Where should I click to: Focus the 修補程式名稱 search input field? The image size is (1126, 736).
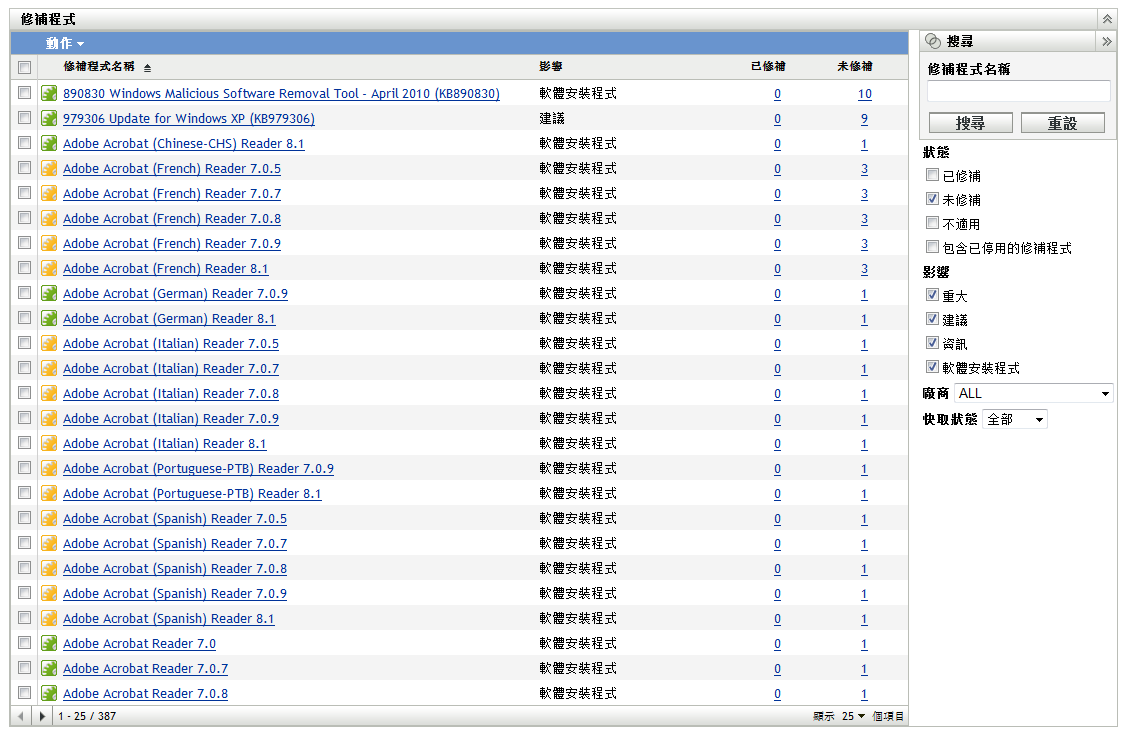point(1018,91)
